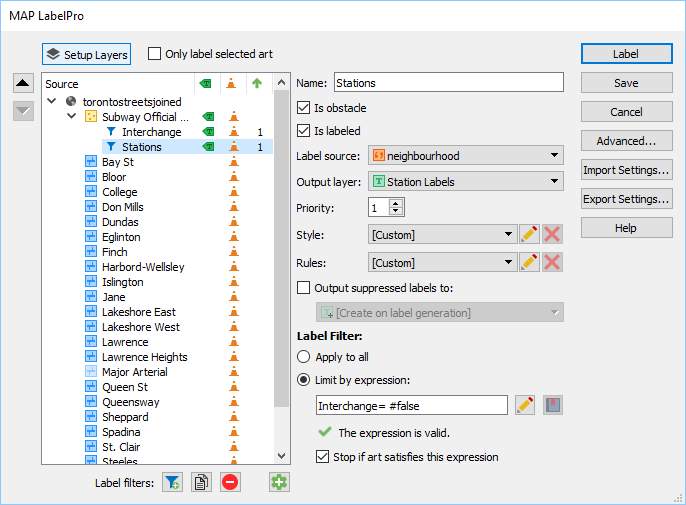Enable Output suppressed labels to
Image resolution: width=686 pixels, height=505 pixels.
pos(303,288)
